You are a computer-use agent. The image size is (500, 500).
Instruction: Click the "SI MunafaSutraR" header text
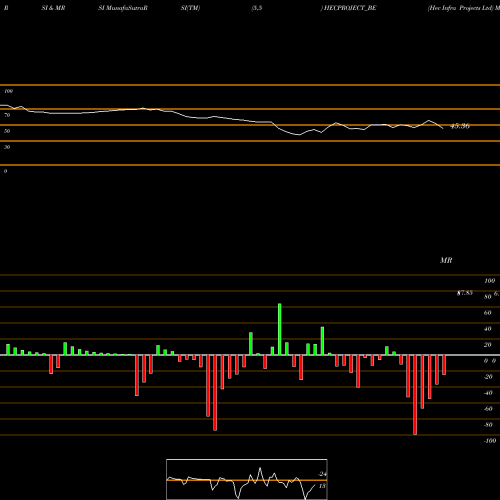[123, 8]
